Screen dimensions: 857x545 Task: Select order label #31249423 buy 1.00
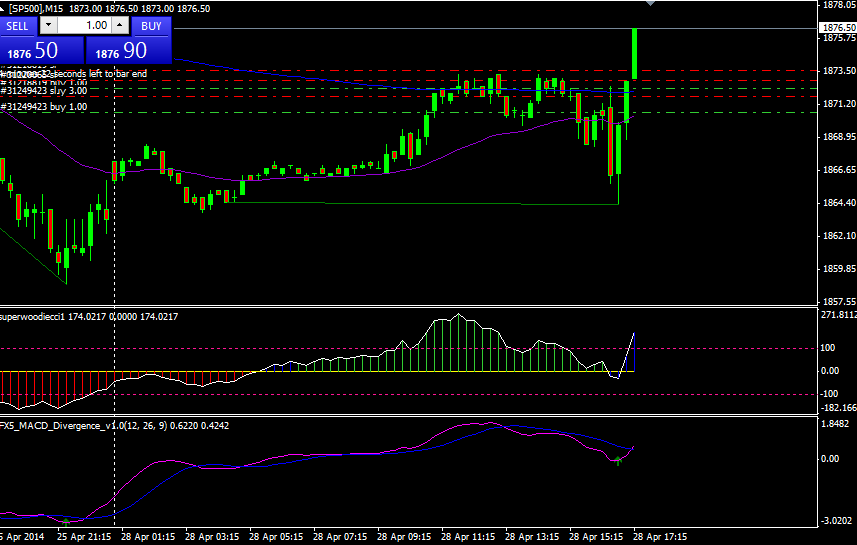(44, 107)
